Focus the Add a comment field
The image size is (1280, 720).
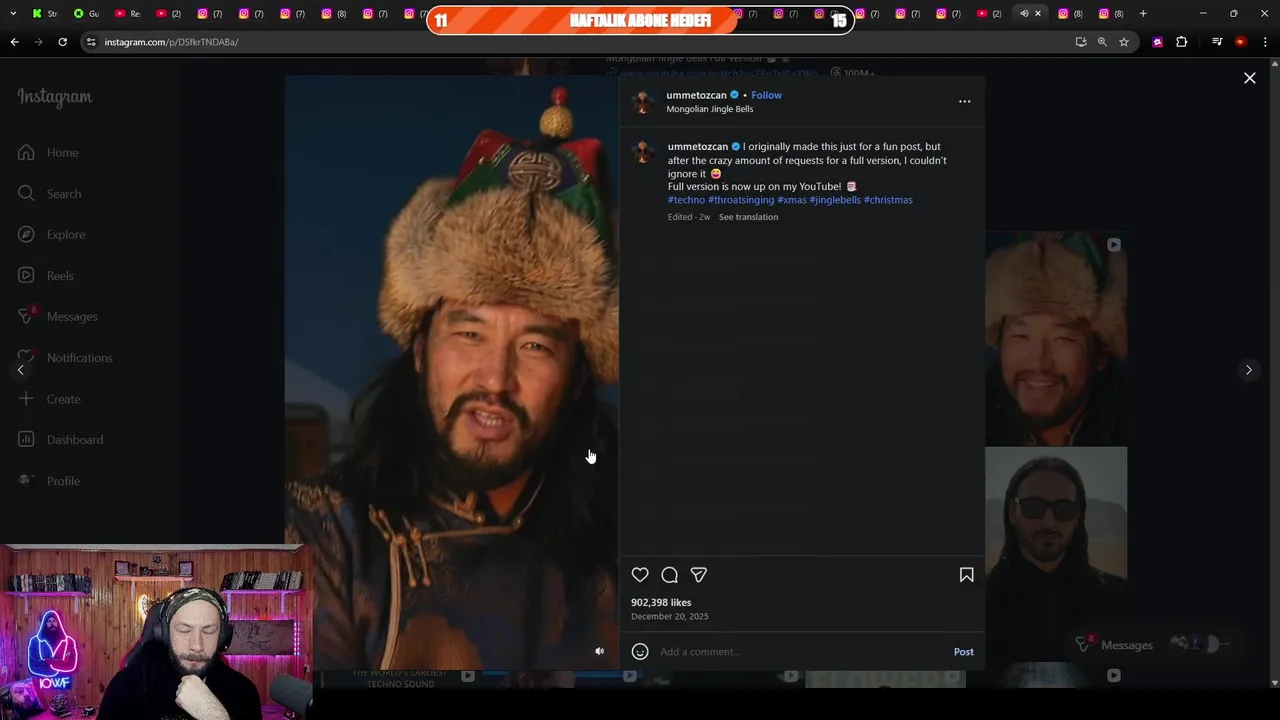(800, 652)
